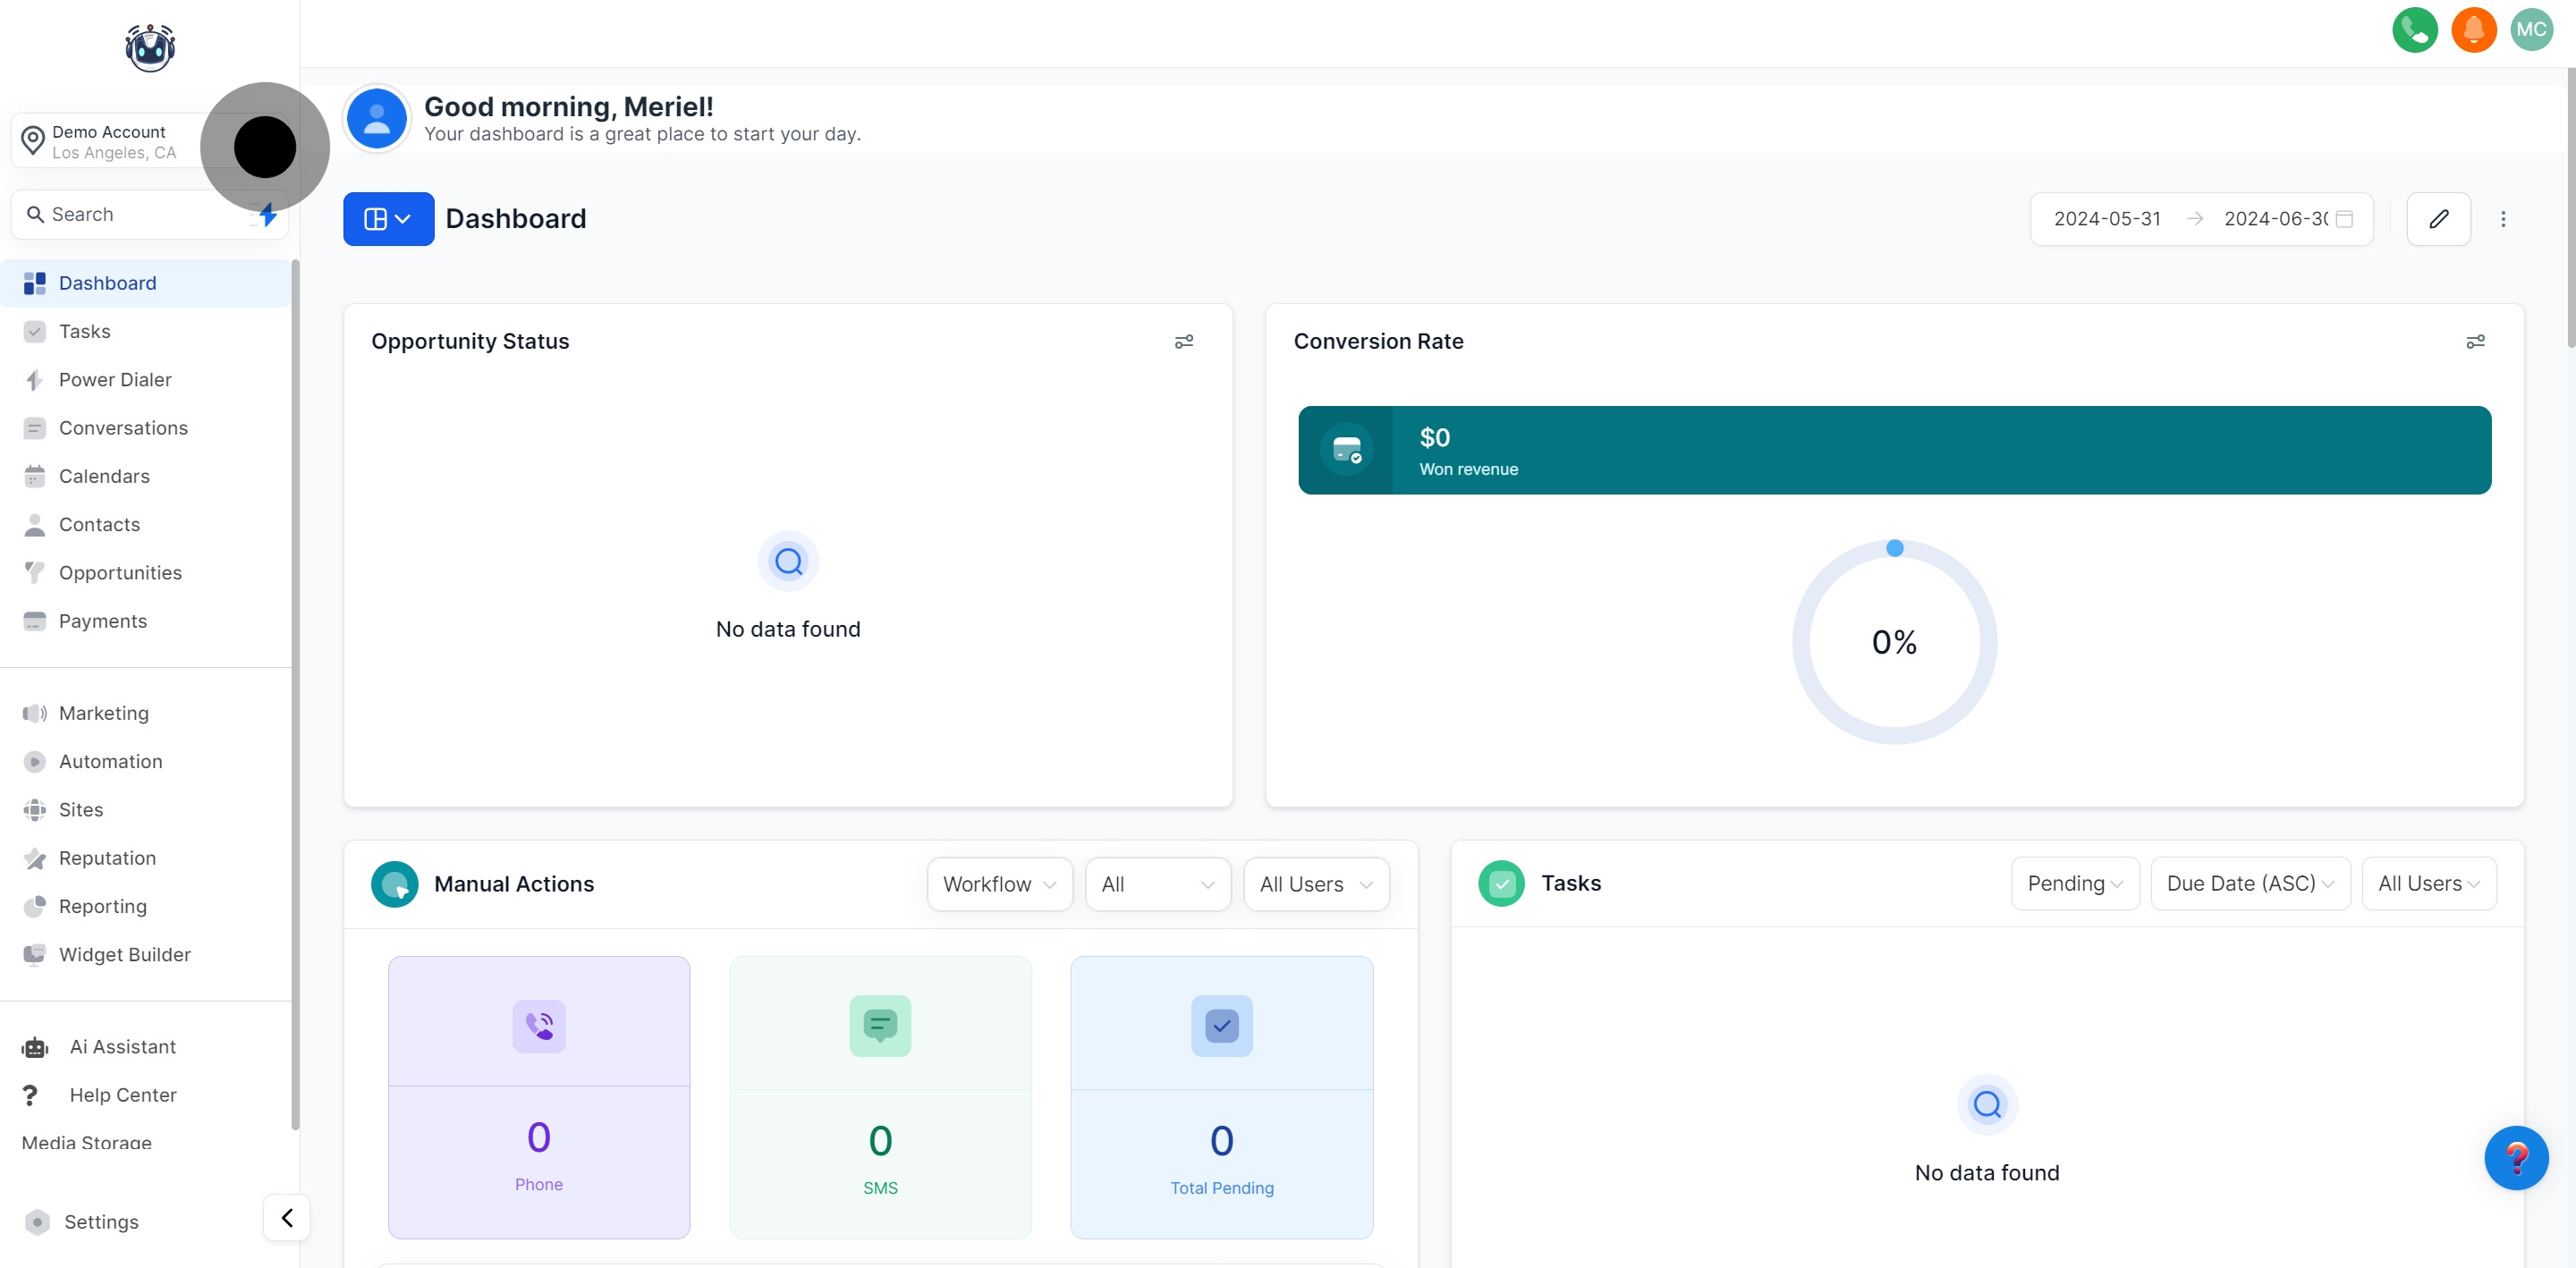Expand the Workflow dropdown
The height and width of the screenshot is (1268, 2576).
999,884
